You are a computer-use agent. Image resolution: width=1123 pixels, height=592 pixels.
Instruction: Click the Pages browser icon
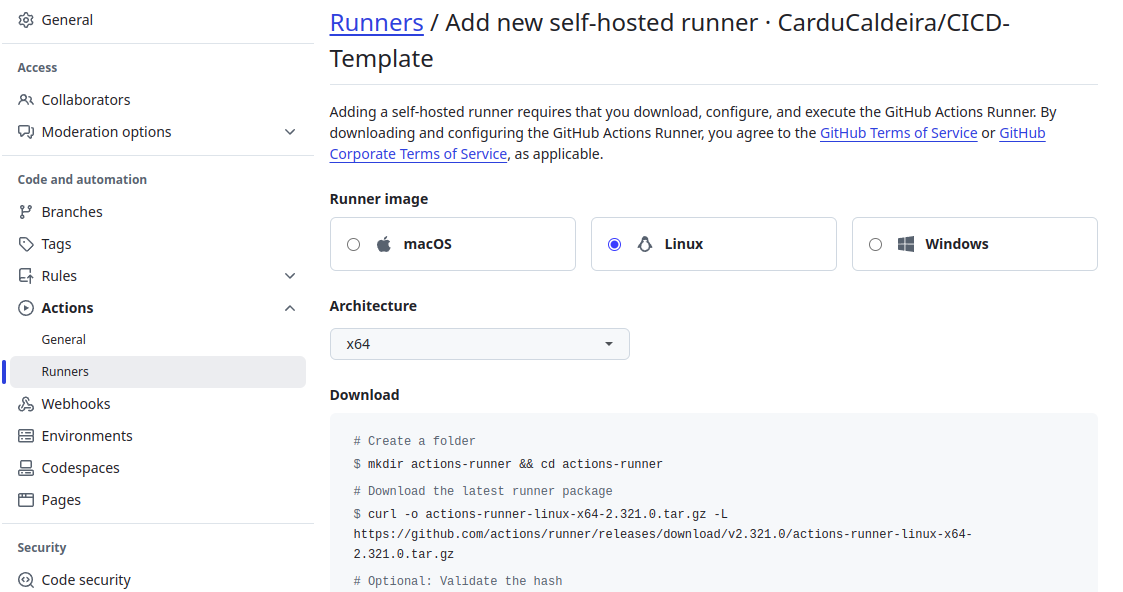click(26, 500)
